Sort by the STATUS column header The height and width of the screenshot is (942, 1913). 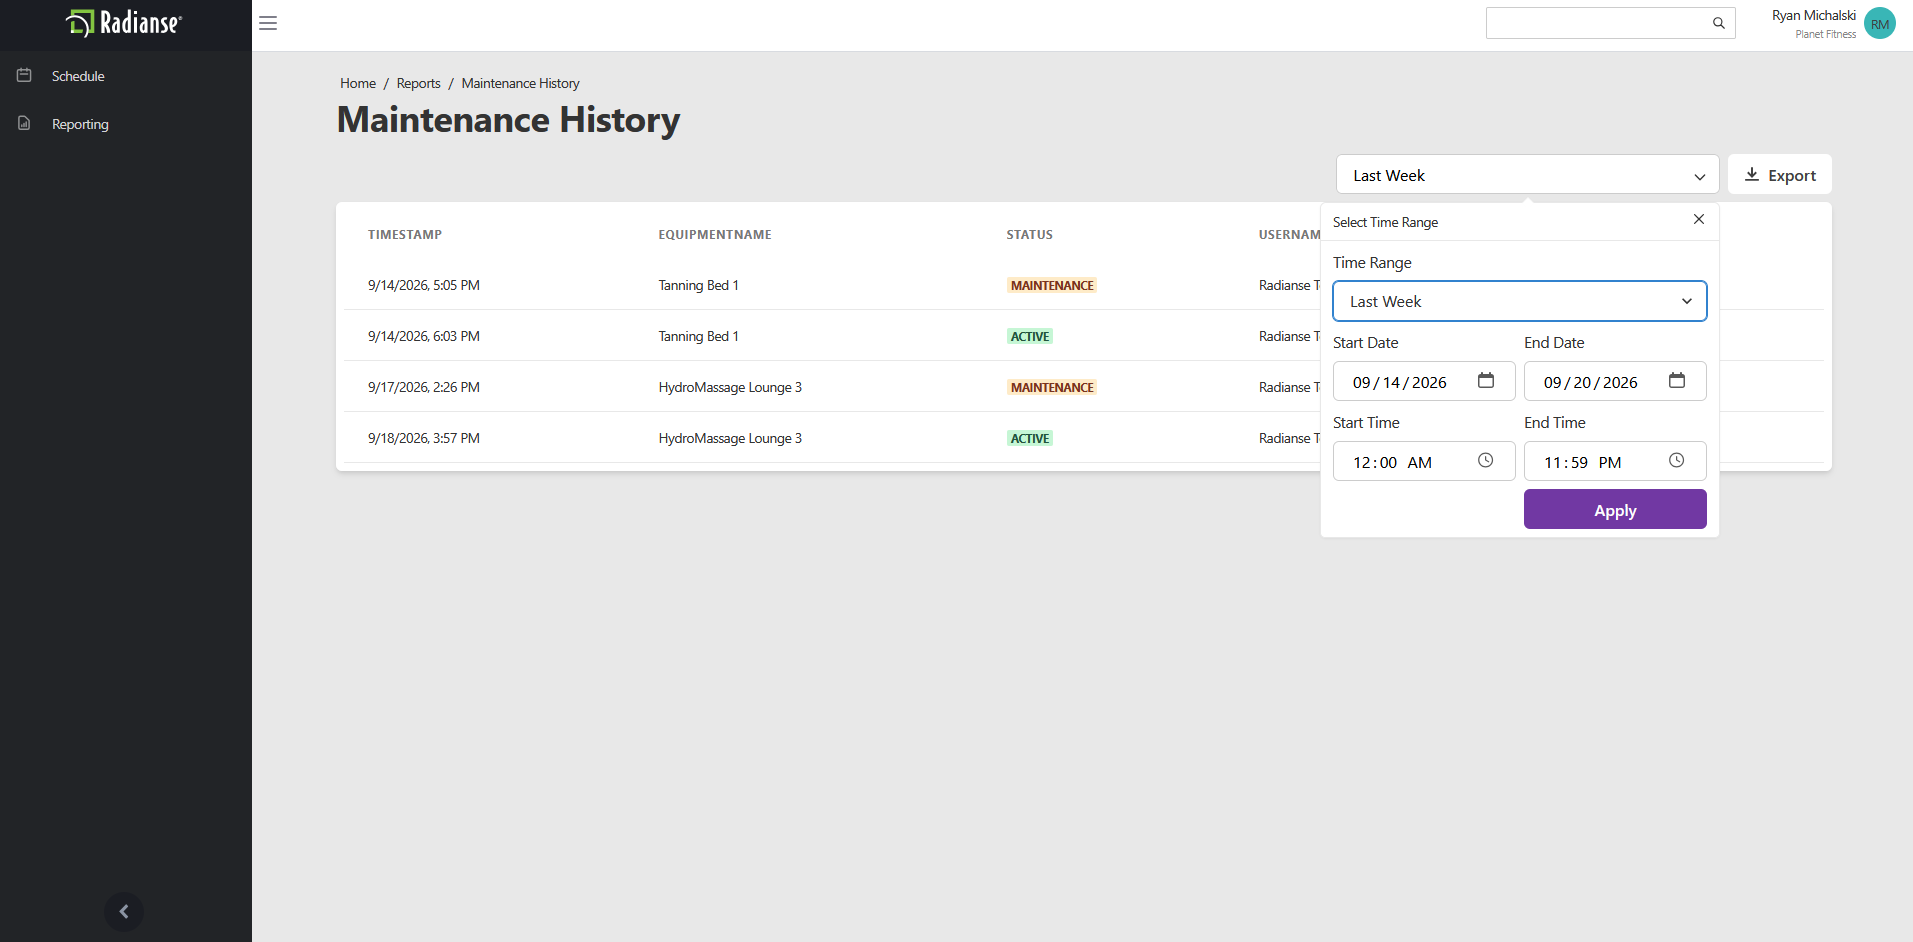pyautogui.click(x=1029, y=235)
